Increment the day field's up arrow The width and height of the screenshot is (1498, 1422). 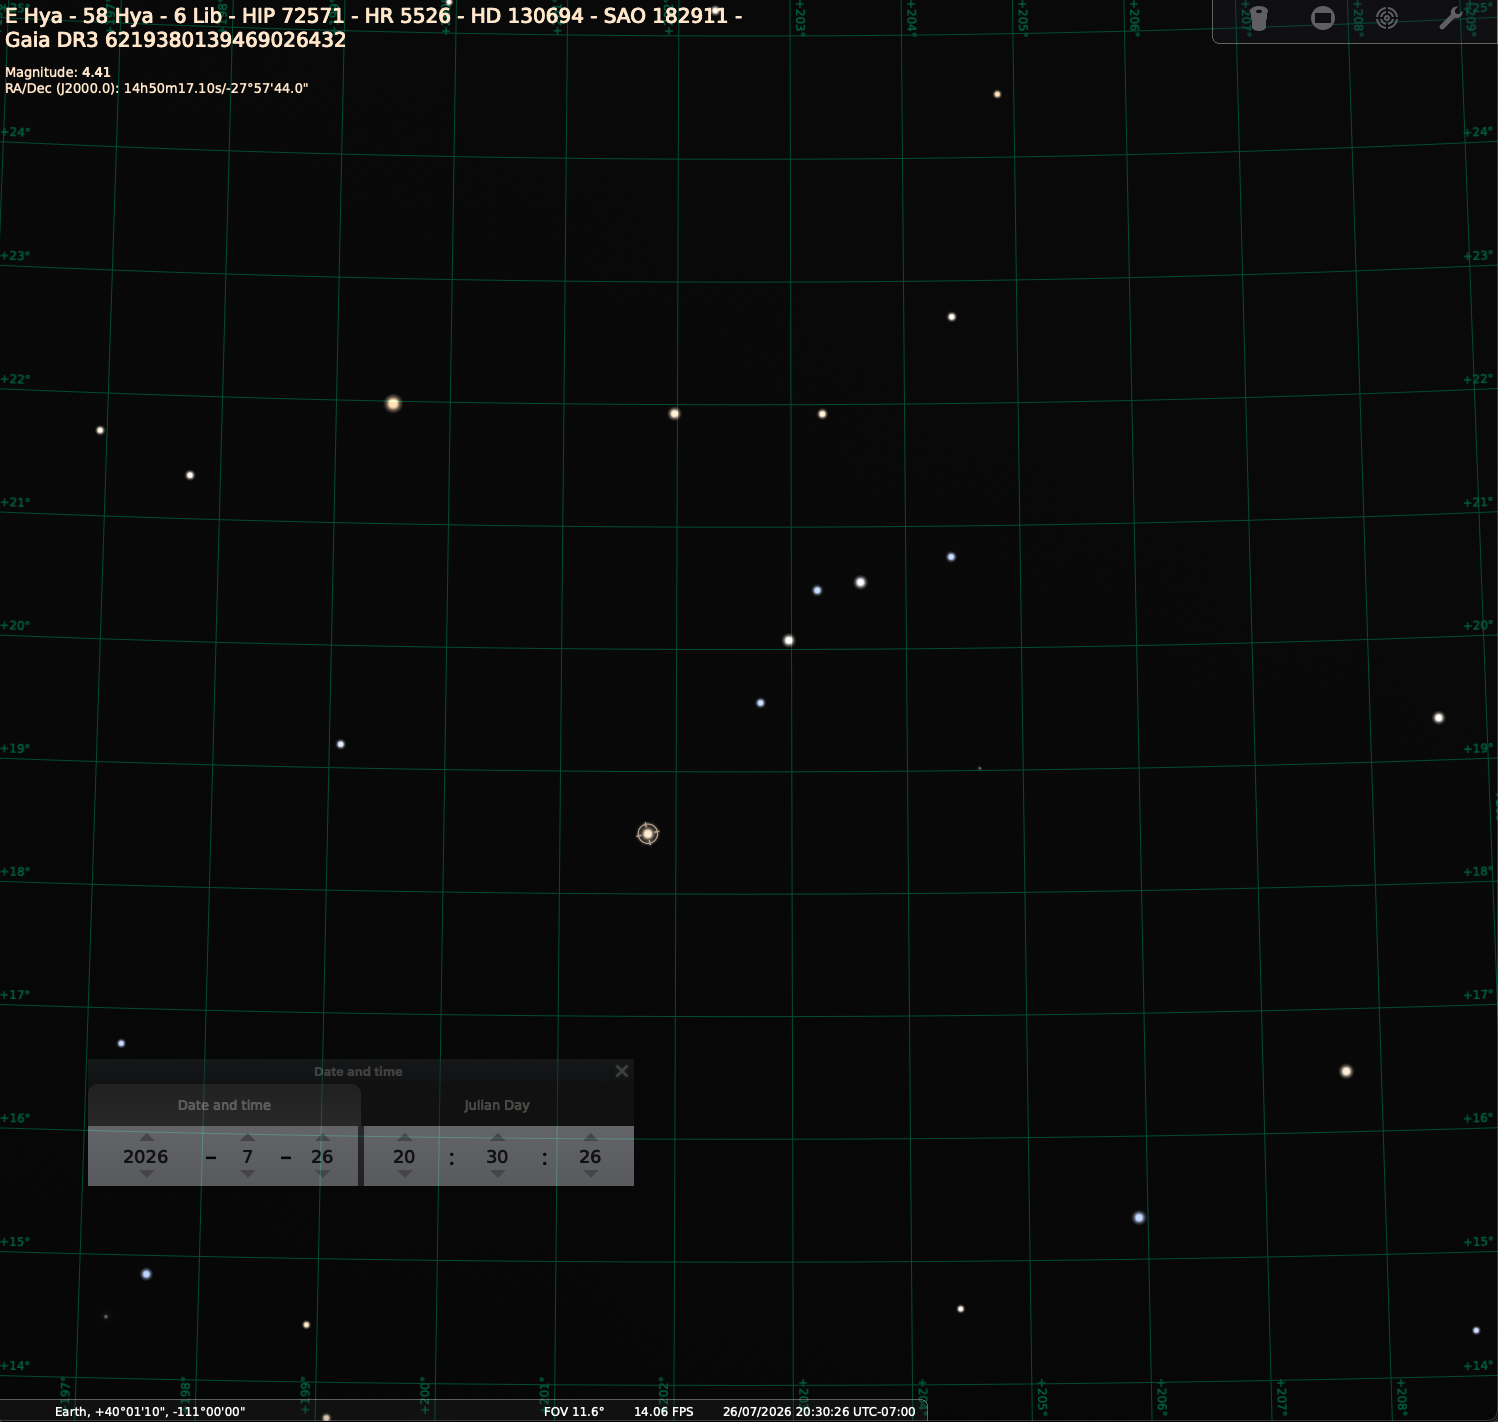pos(322,1137)
